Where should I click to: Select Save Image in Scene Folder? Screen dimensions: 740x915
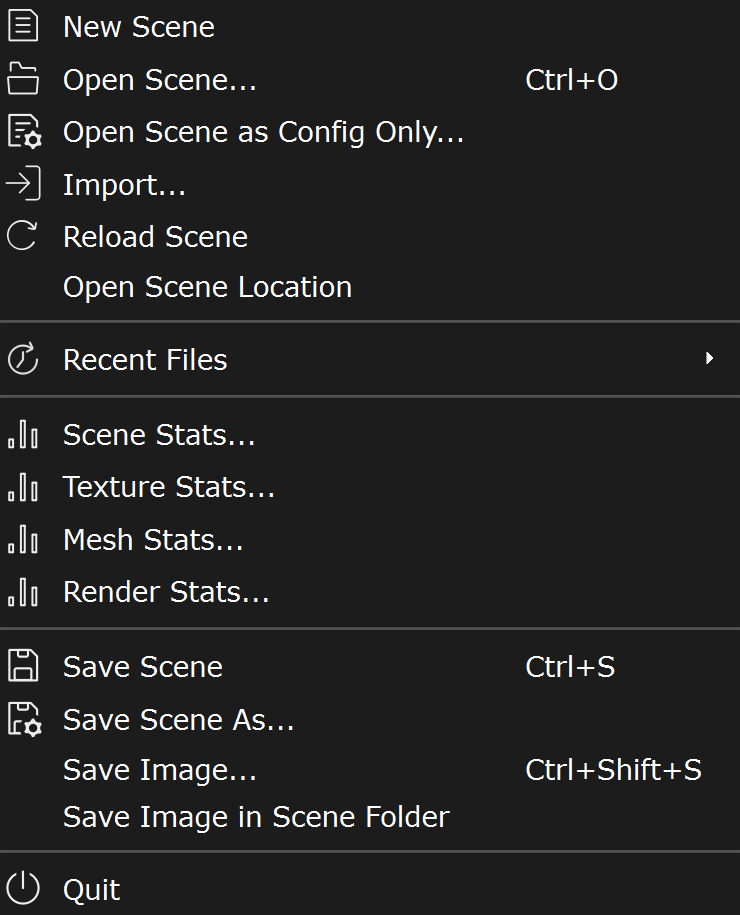click(x=370, y=817)
